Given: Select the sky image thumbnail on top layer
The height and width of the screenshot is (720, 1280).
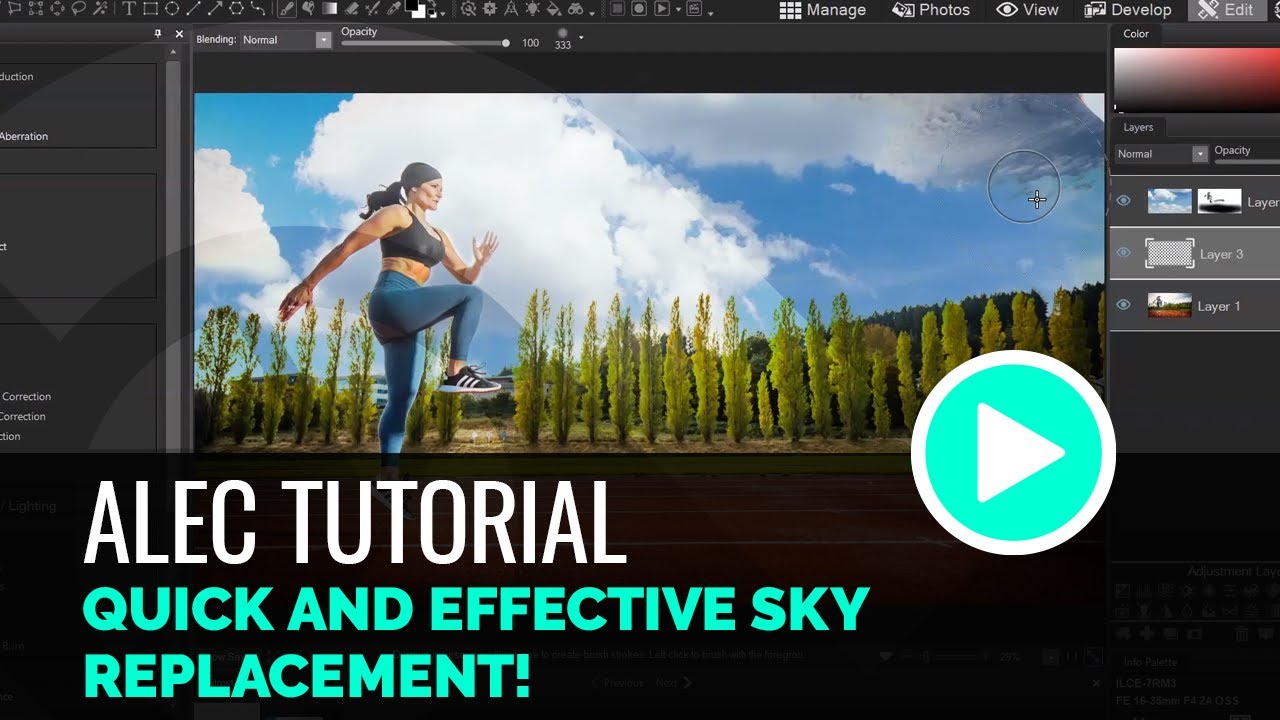Looking at the screenshot, I should pos(1170,201).
